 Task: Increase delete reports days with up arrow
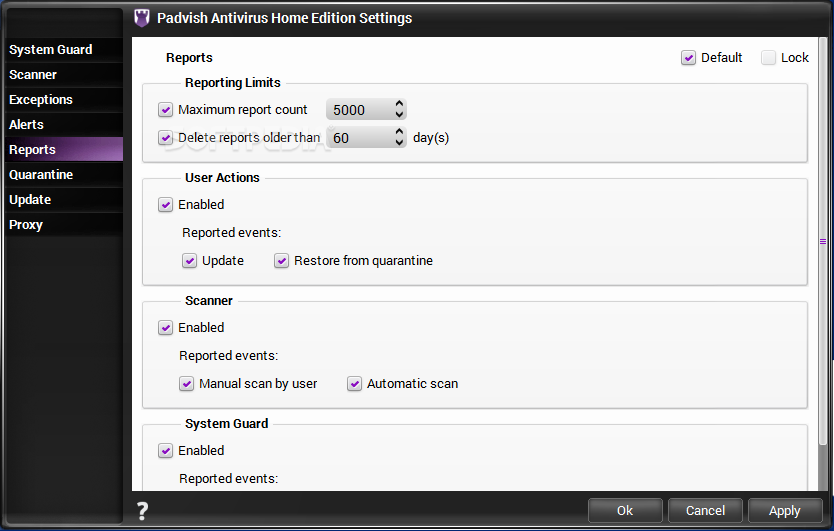coord(399,132)
